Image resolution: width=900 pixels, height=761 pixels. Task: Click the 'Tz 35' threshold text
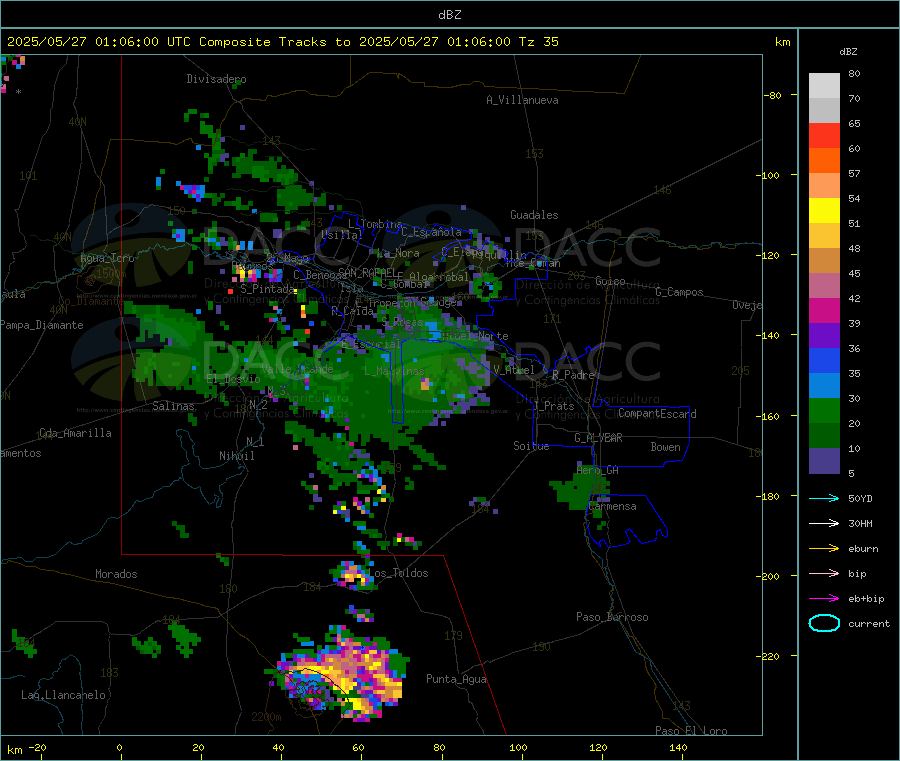pyautogui.click(x=538, y=42)
